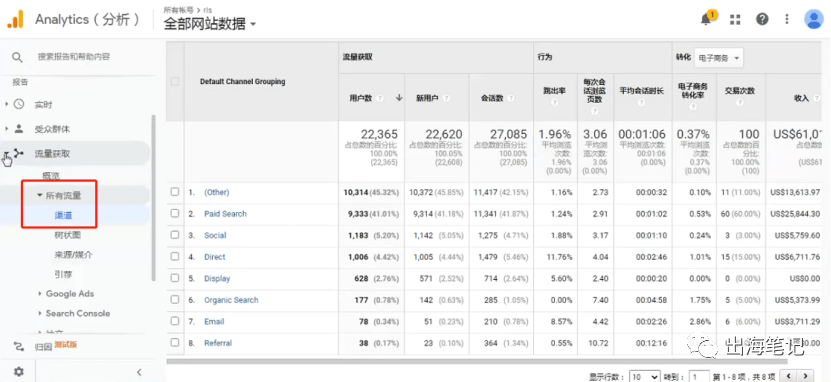831x382 pixels.
Task: Check the box for the Direct row
Action: pos(175,256)
